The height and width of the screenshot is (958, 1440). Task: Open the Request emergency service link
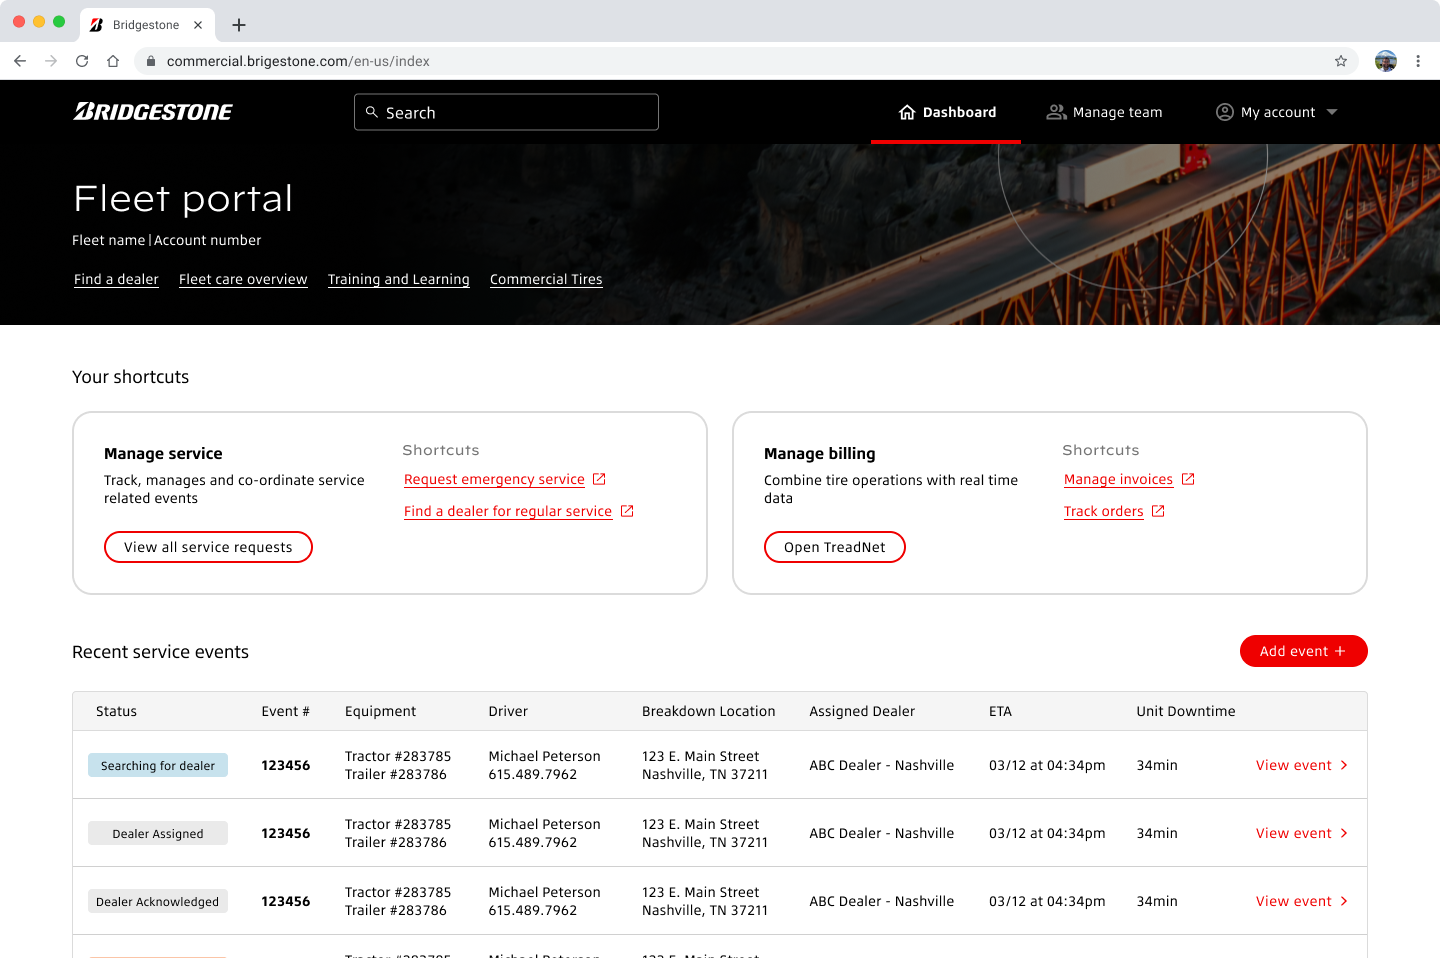point(494,479)
